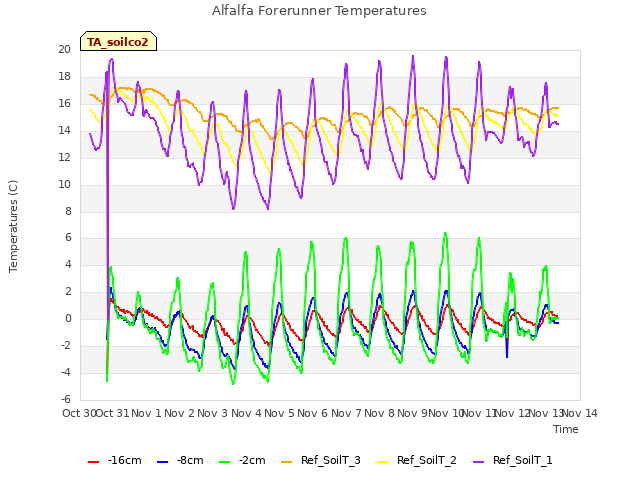Click the 14 y-axis tick label
Image resolution: width=640 pixels, height=480 pixels.
[x=64, y=131]
